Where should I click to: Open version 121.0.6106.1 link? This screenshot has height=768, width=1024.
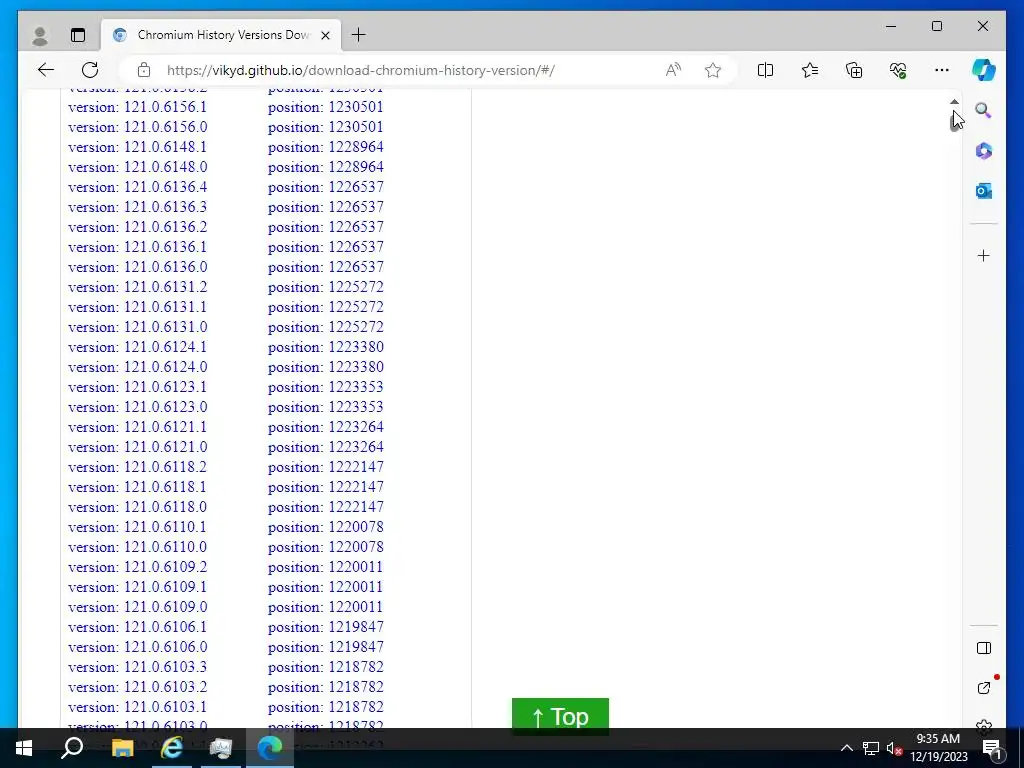click(x=137, y=627)
